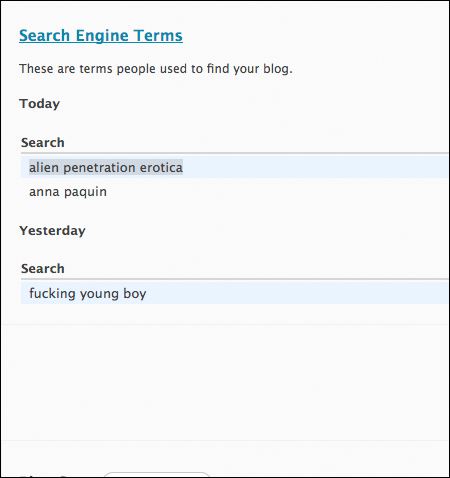Image resolution: width=450 pixels, height=478 pixels.
Task: Click the word 'blog' in the description
Action: [x=277, y=69]
